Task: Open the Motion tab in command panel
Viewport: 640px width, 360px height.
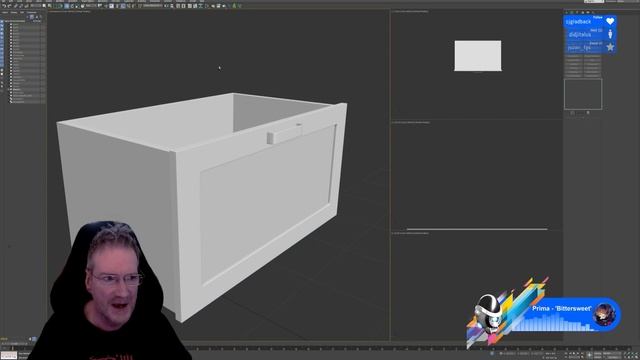Action: [x=583, y=12]
